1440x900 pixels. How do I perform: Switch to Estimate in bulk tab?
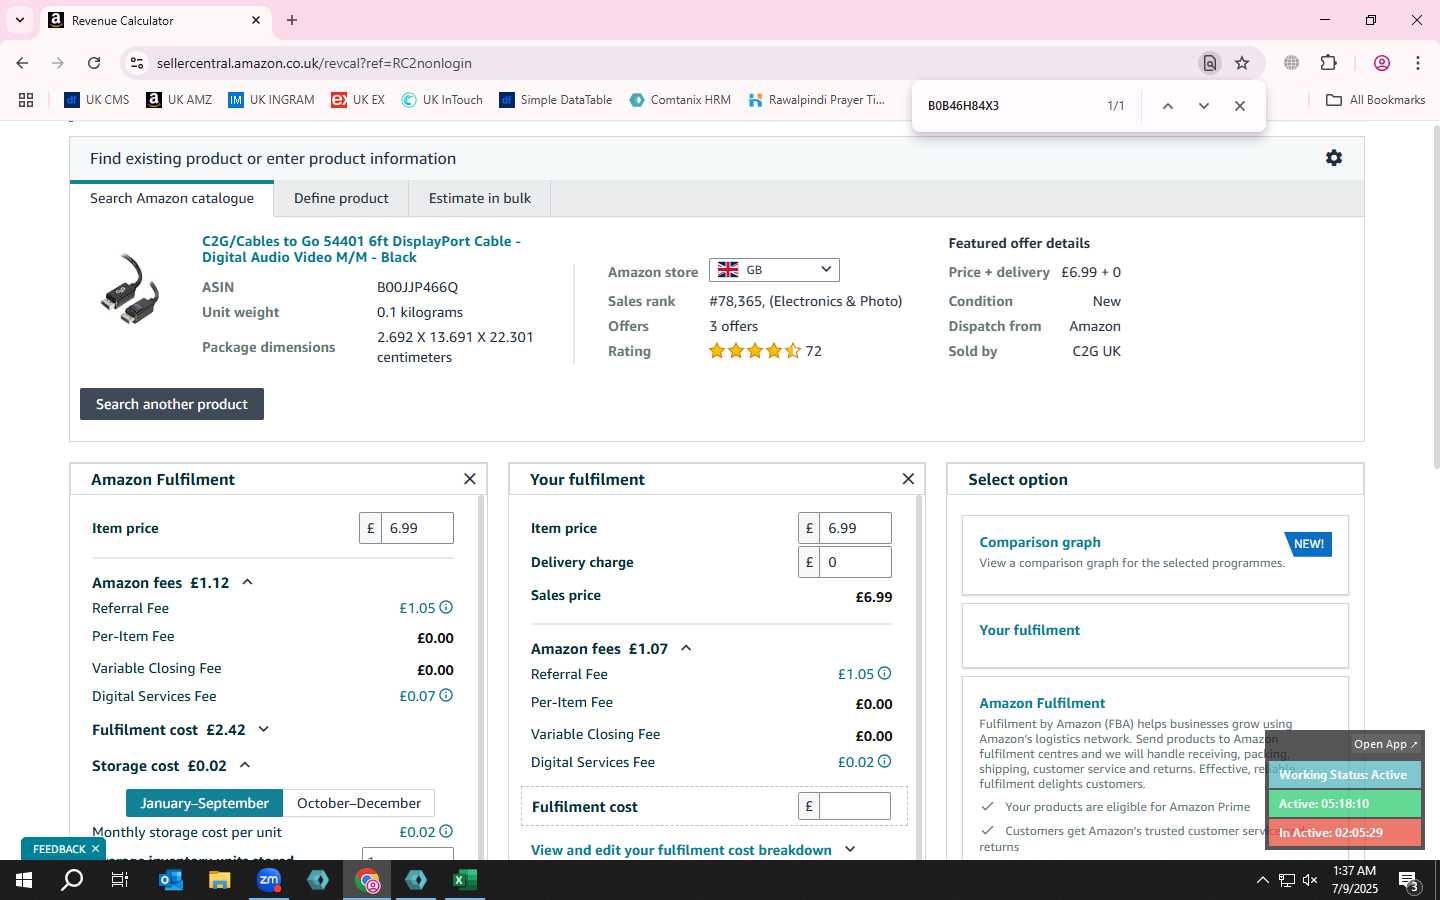point(480,198)
